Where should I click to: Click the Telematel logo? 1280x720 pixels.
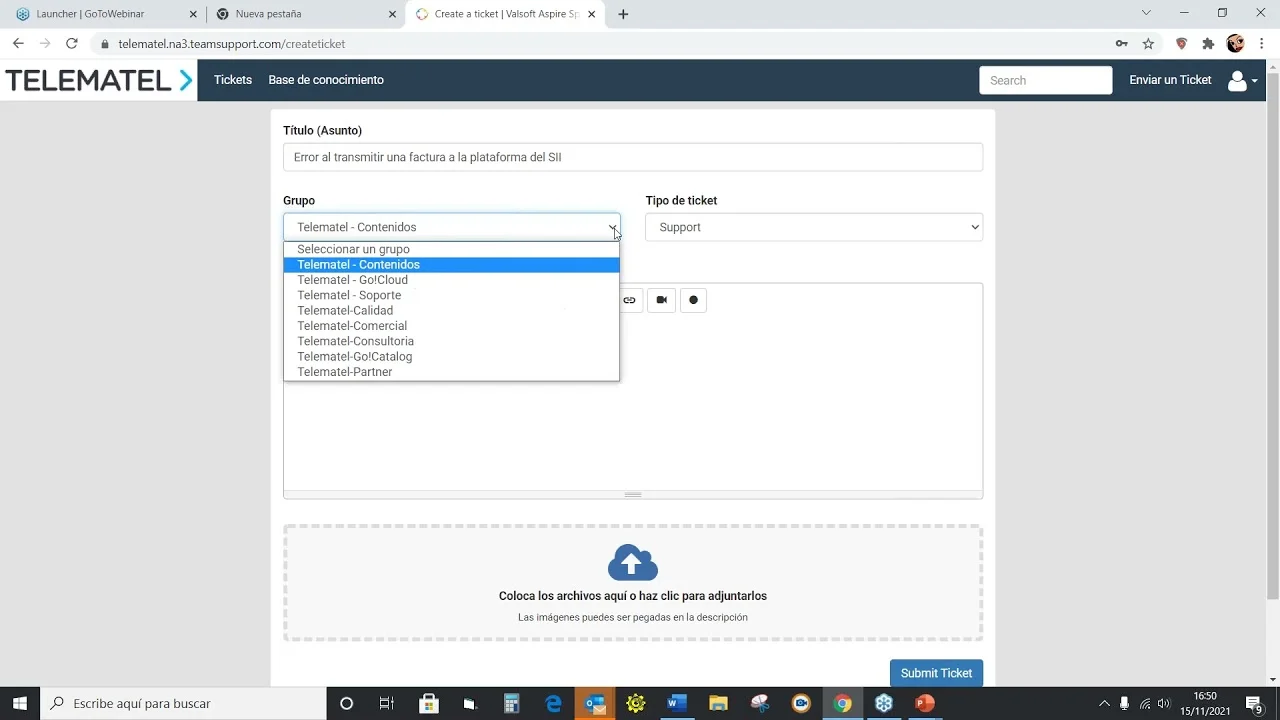pyautogui.click(x=99, y=81)
